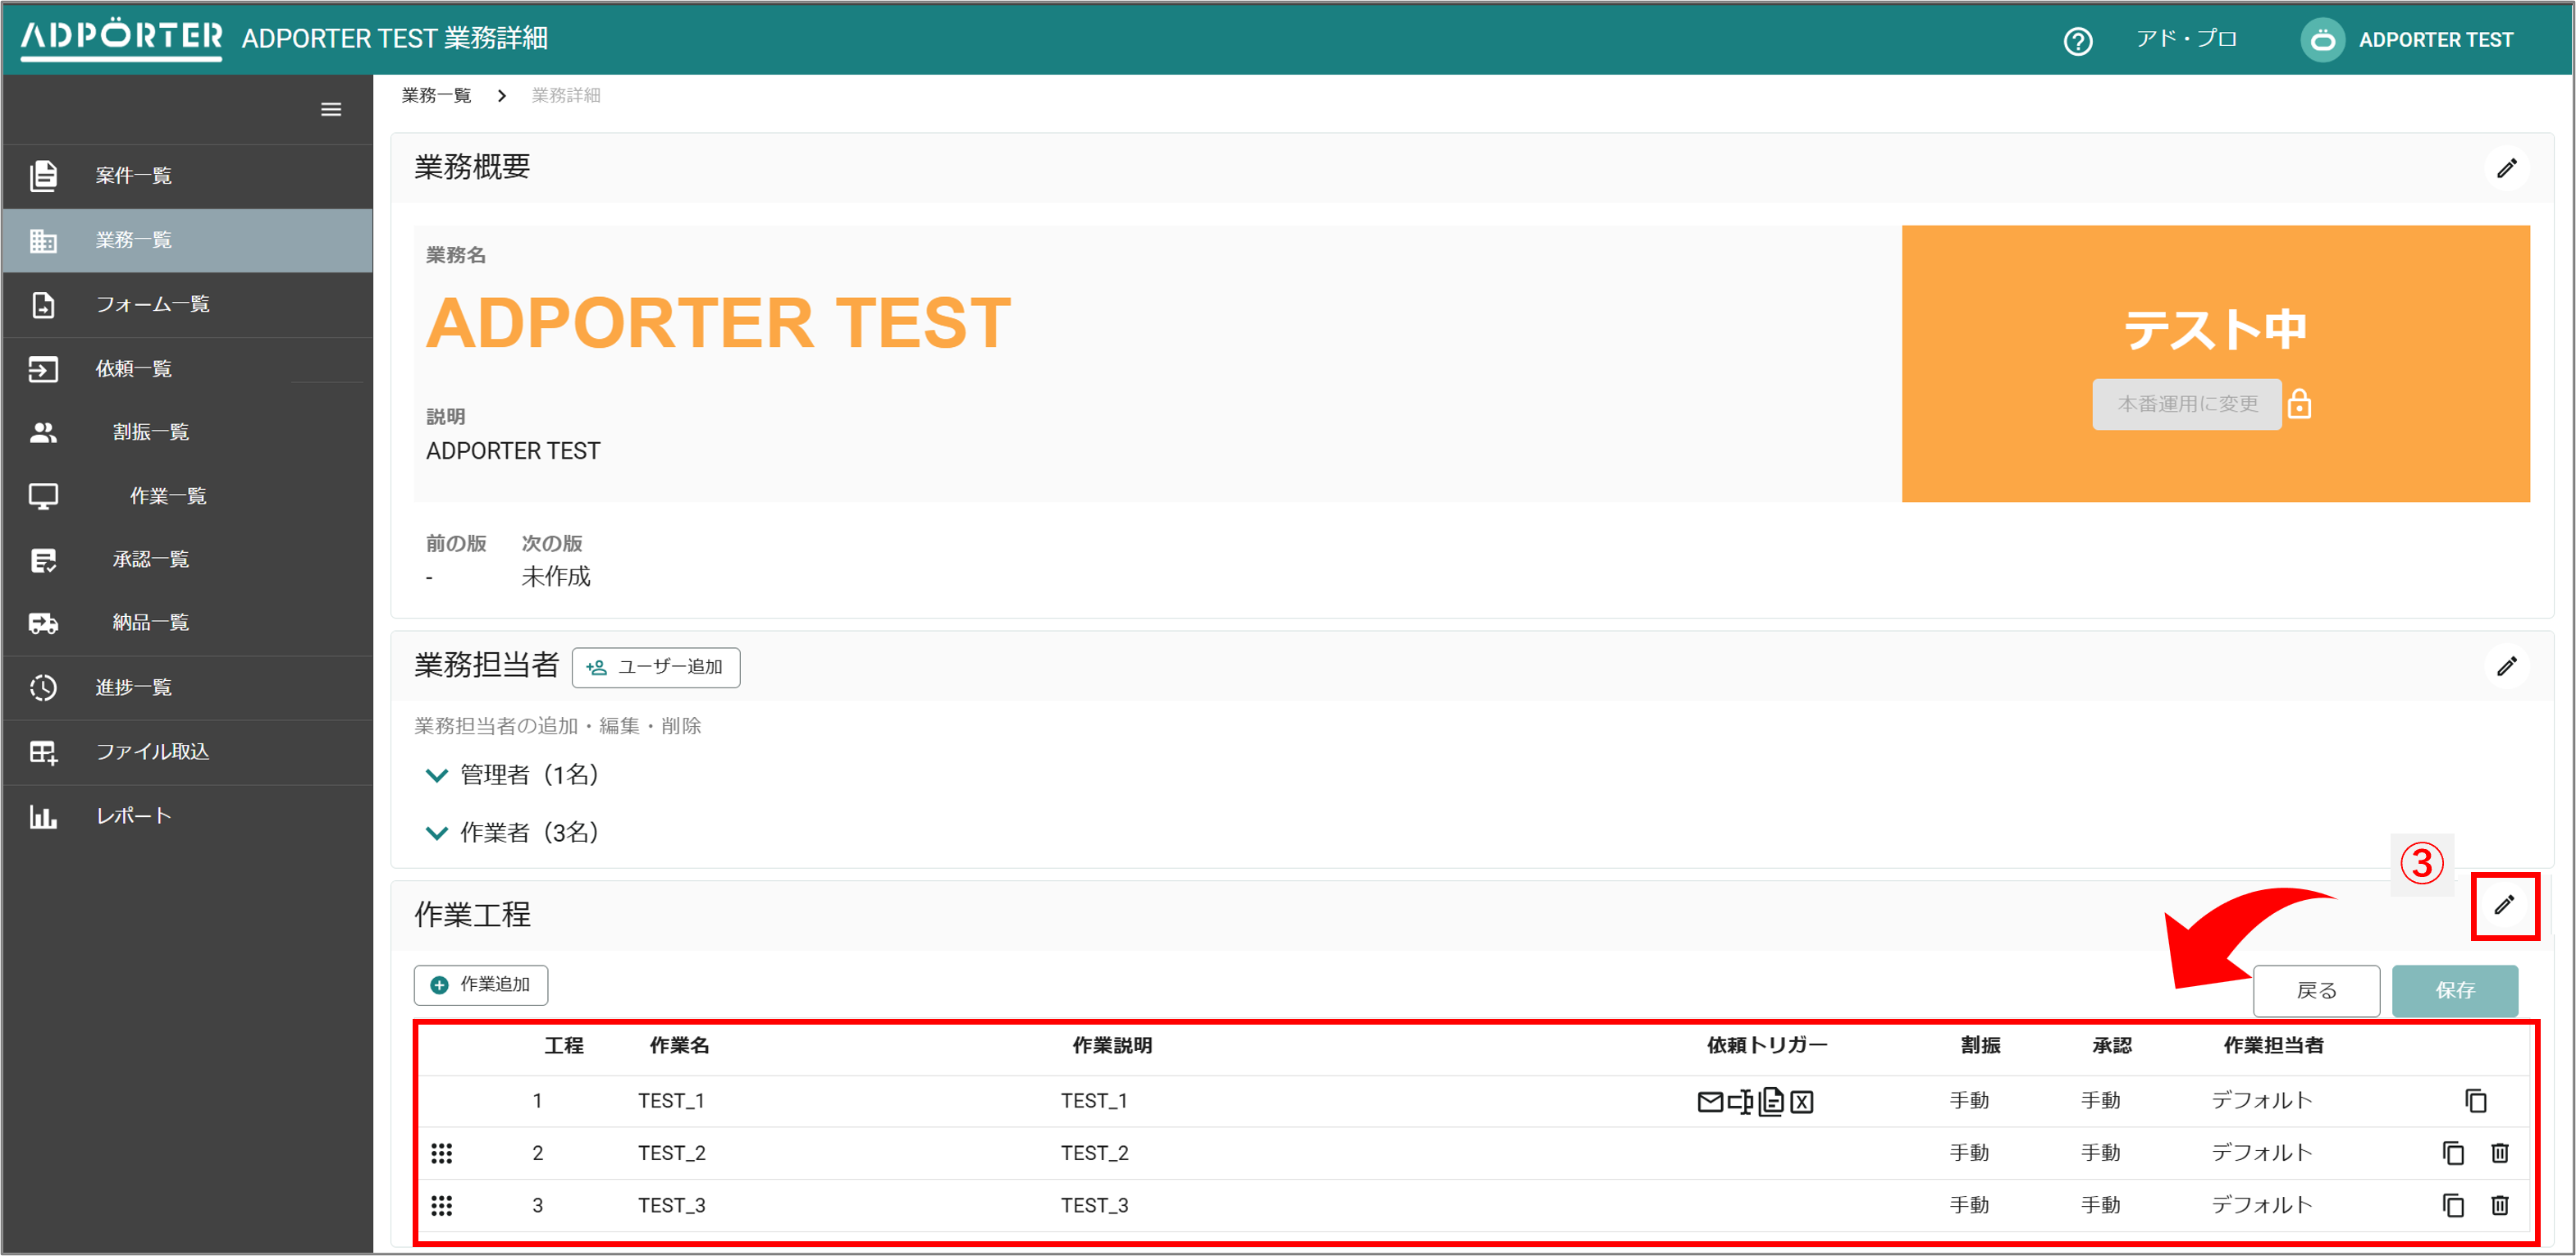Image resolution: width=2576 pixels, height=1256 pixels.
Task: Click the TEST_2 work description cell
Action: coord(1094,1153)
